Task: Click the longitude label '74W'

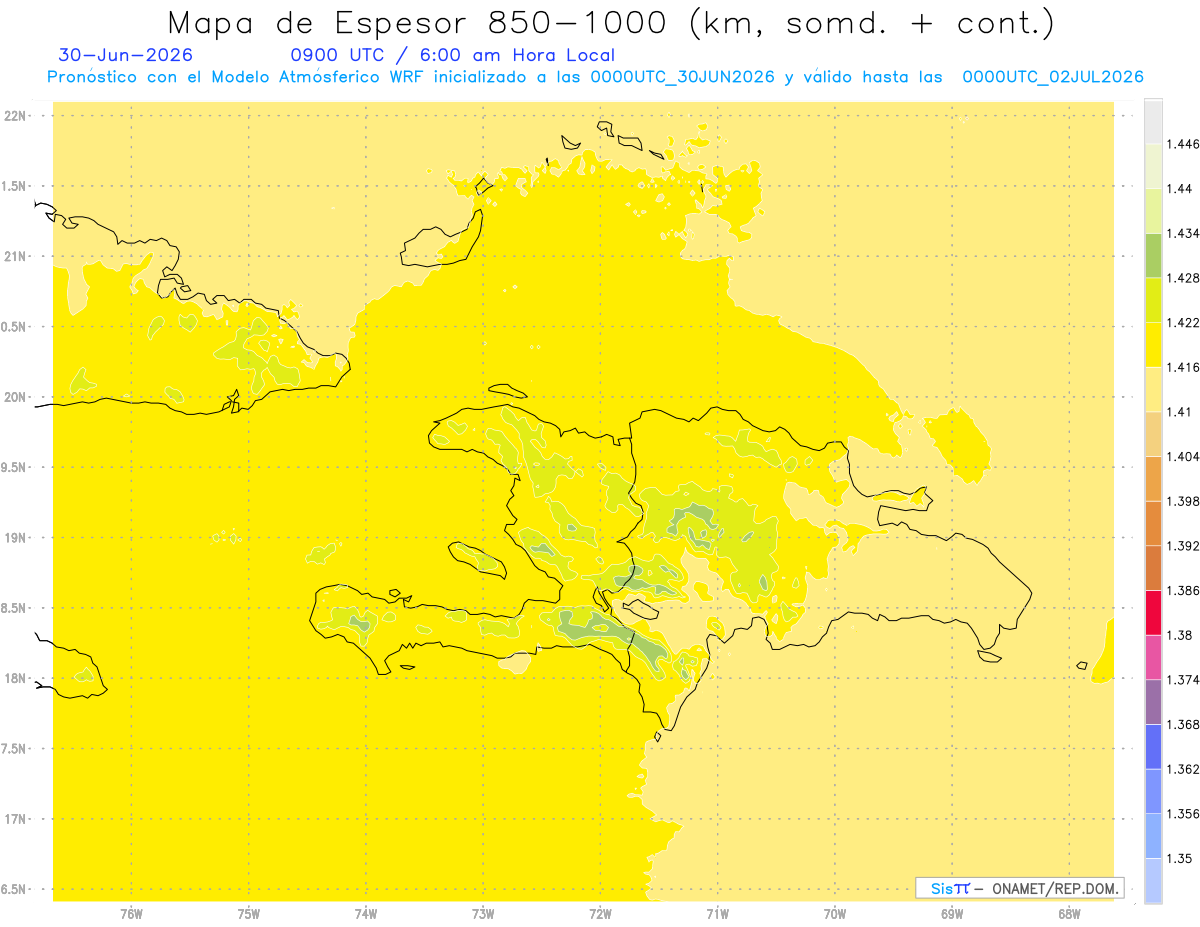Action: coord(365,913)
